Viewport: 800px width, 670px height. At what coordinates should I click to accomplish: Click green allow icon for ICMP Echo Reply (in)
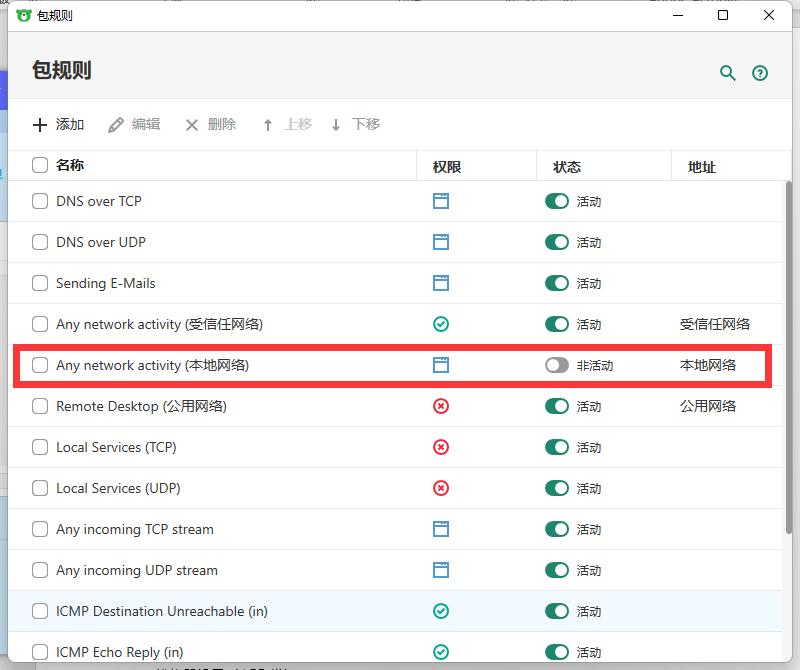440,652
